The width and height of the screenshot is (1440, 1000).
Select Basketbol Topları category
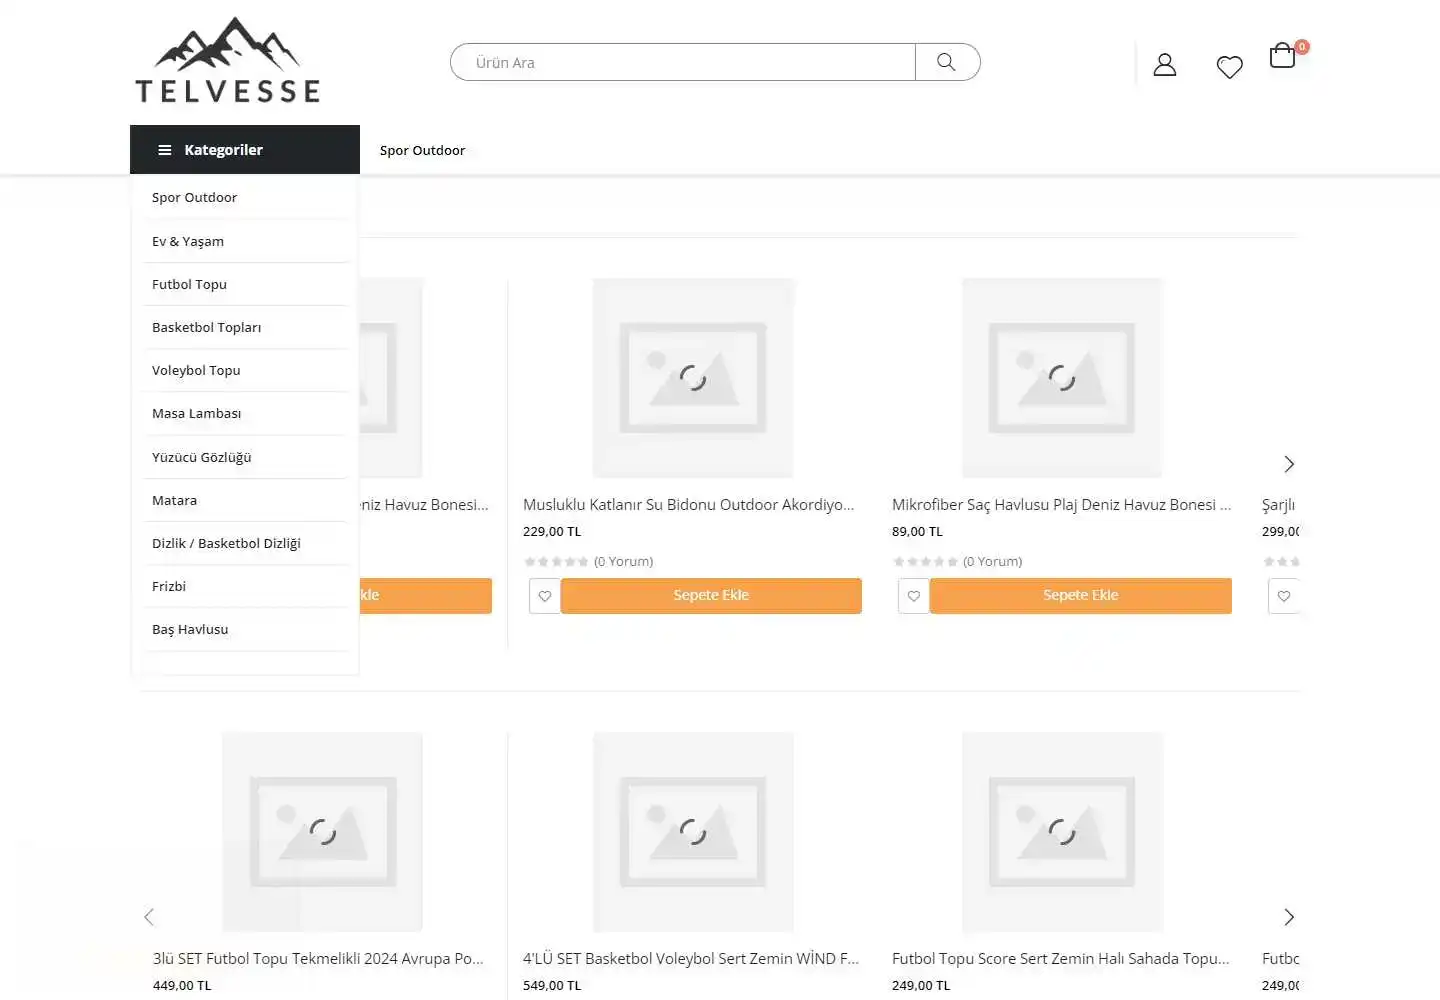point(245,327)
